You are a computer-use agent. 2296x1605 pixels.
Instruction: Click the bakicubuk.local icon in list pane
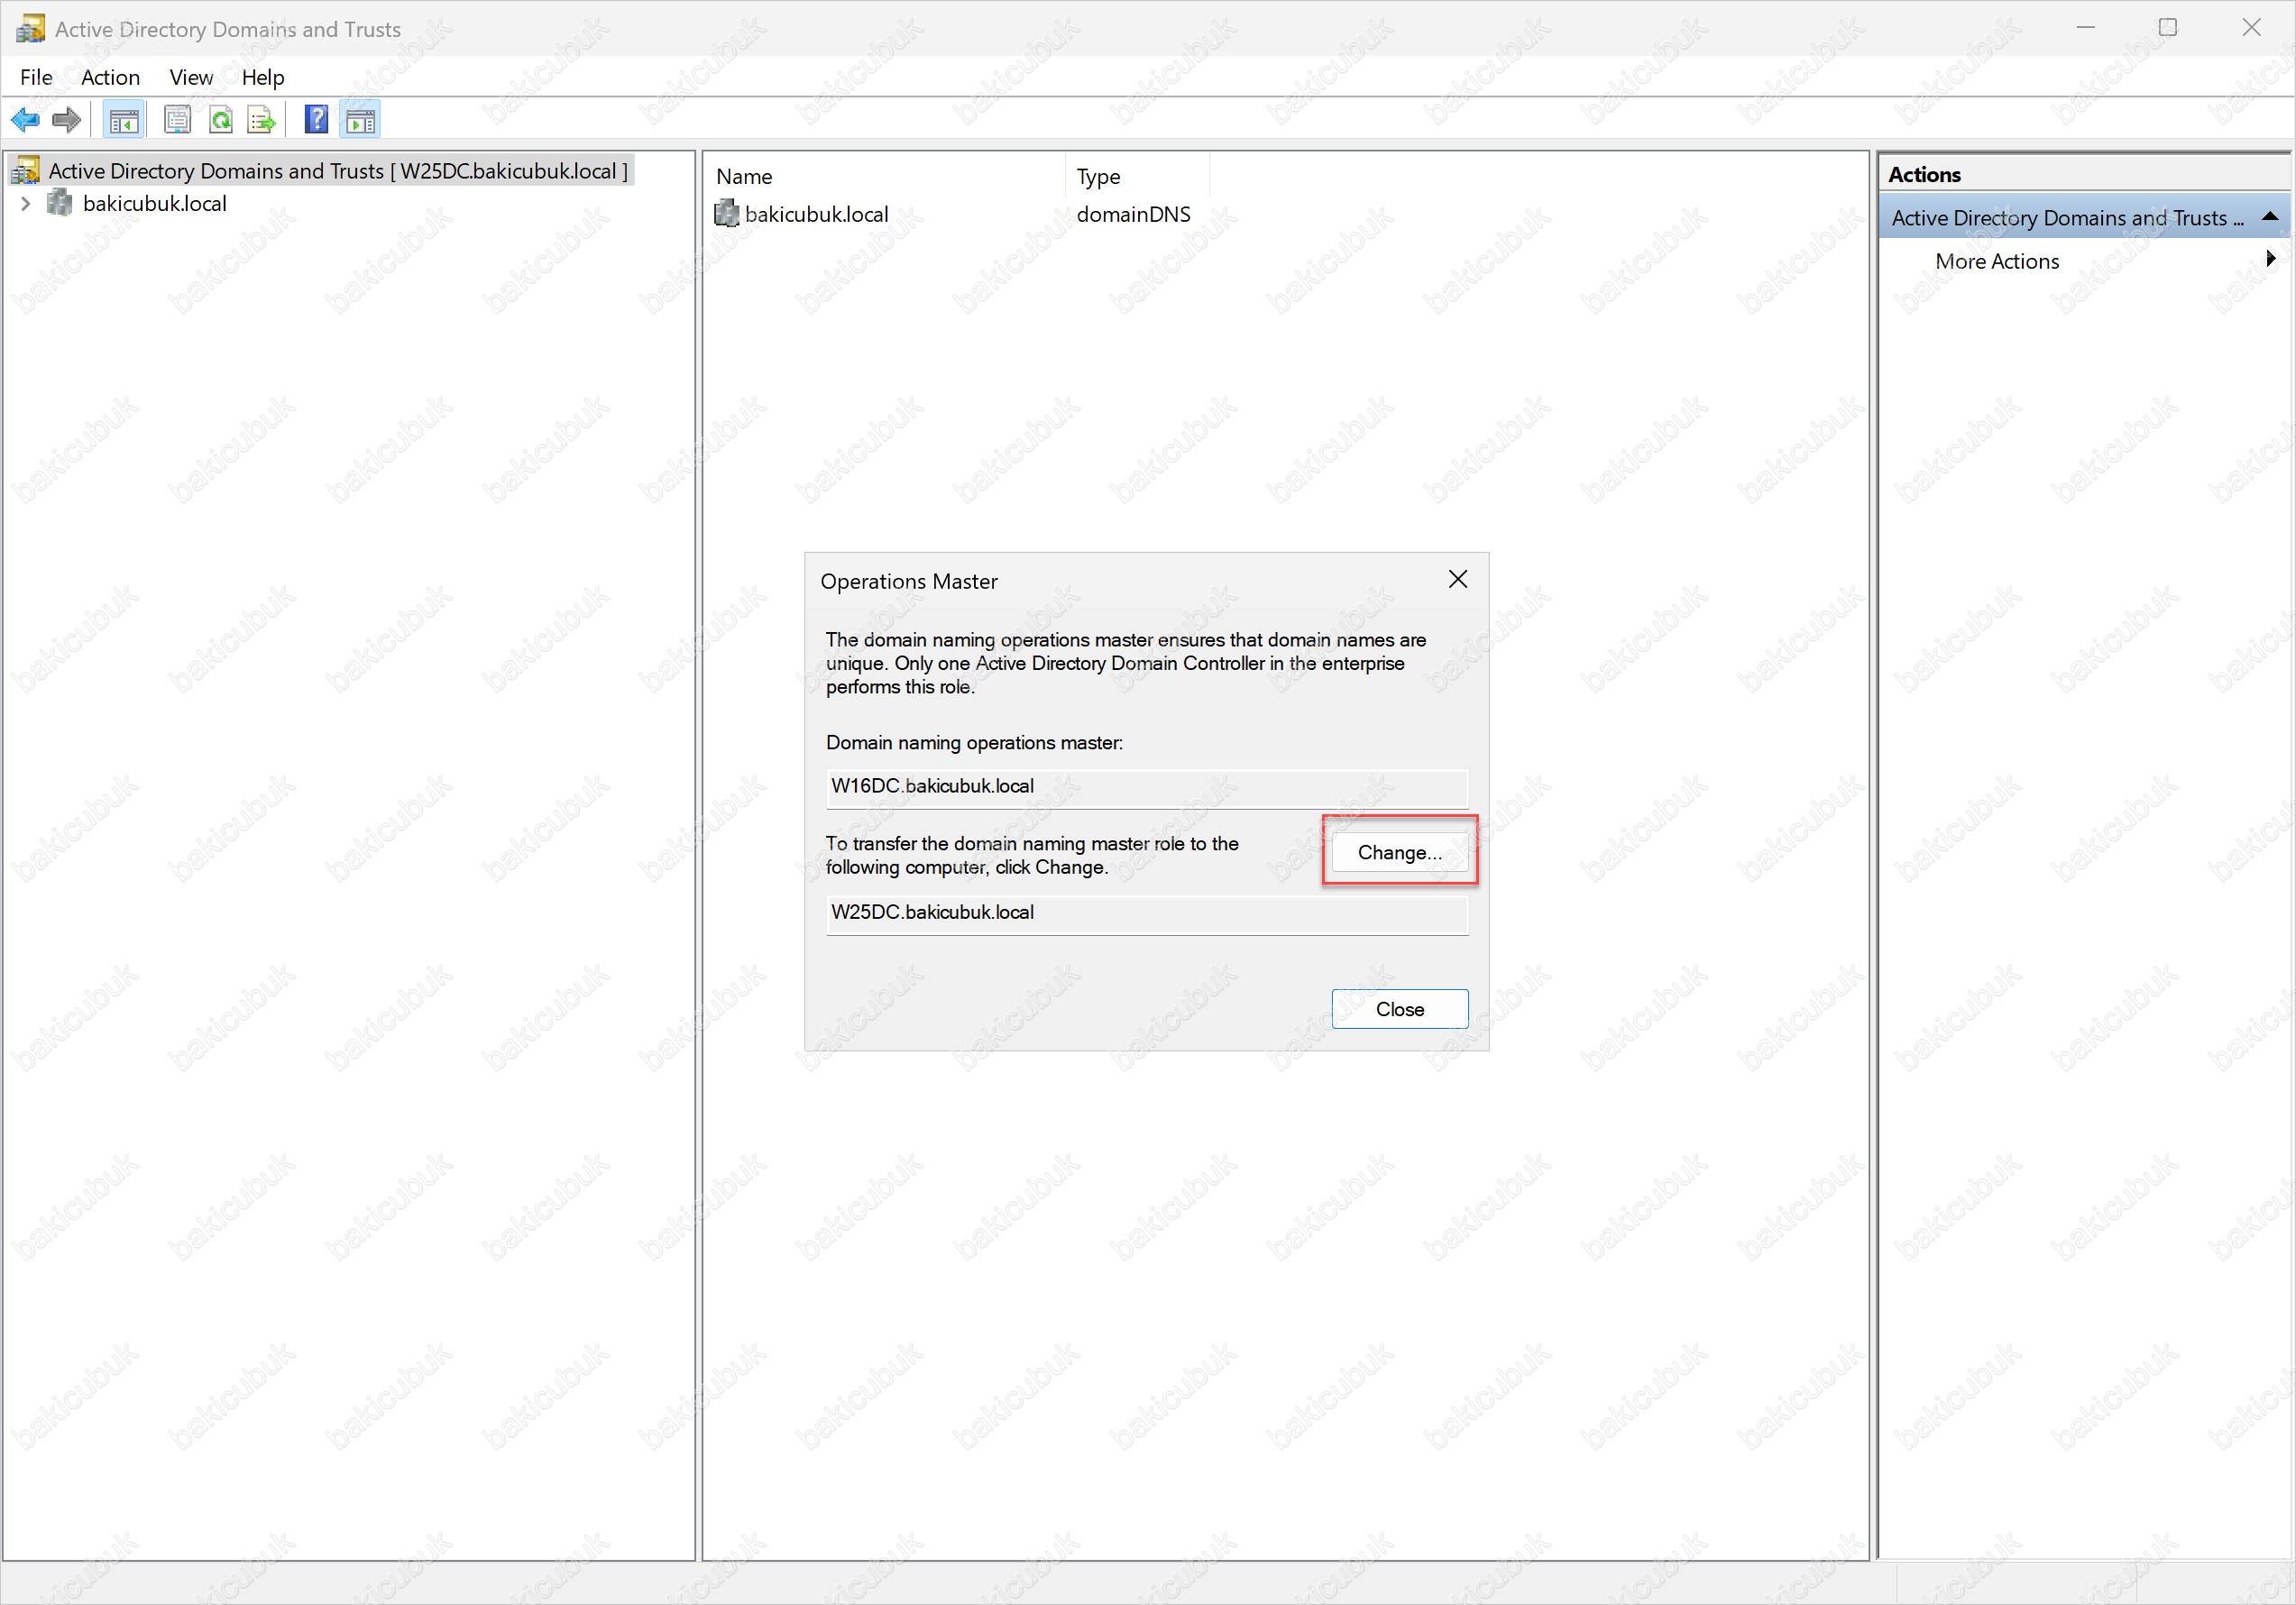pos(727,213)
